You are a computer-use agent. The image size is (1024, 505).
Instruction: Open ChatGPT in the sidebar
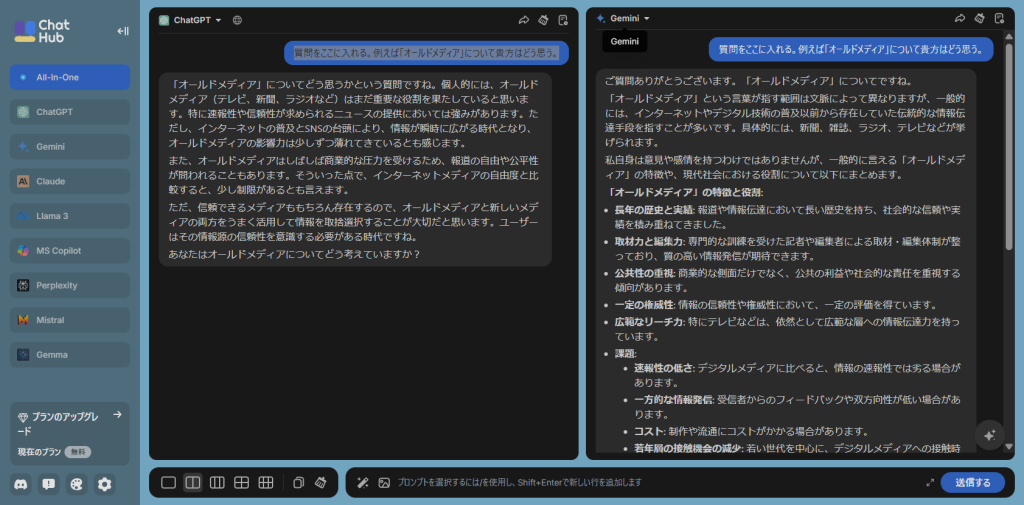click(x=70, y=112)
